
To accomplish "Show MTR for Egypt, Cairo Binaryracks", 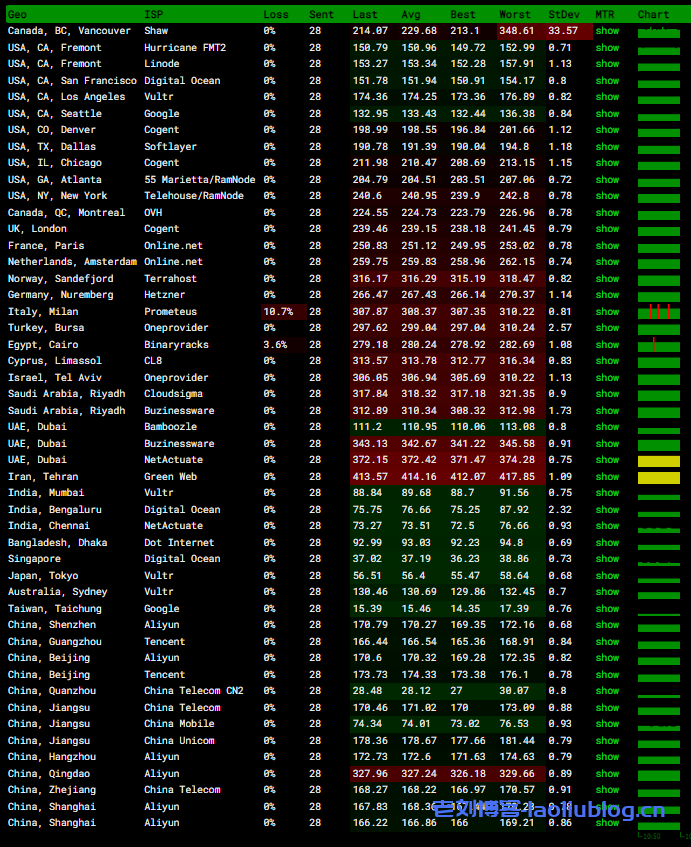I will 607,345.
